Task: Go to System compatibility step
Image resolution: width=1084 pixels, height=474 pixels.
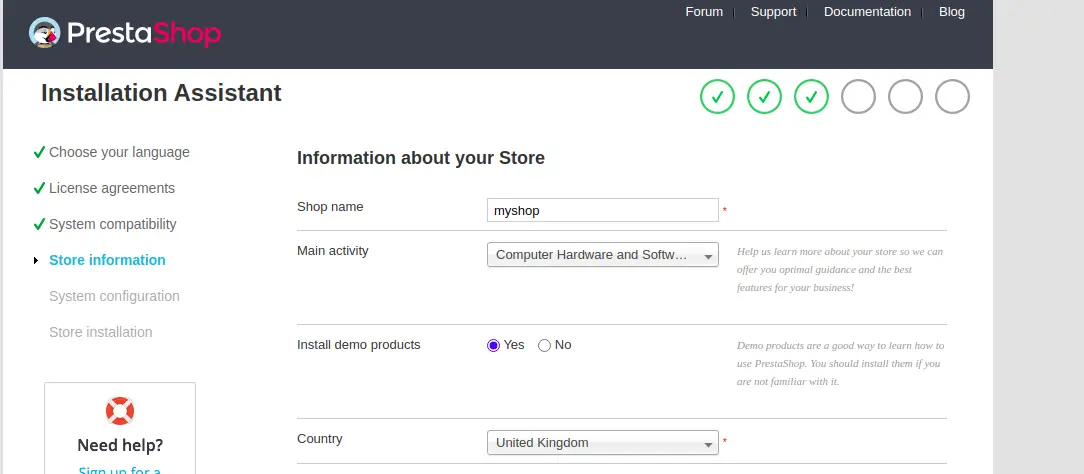Action: (x=113, y=224)
